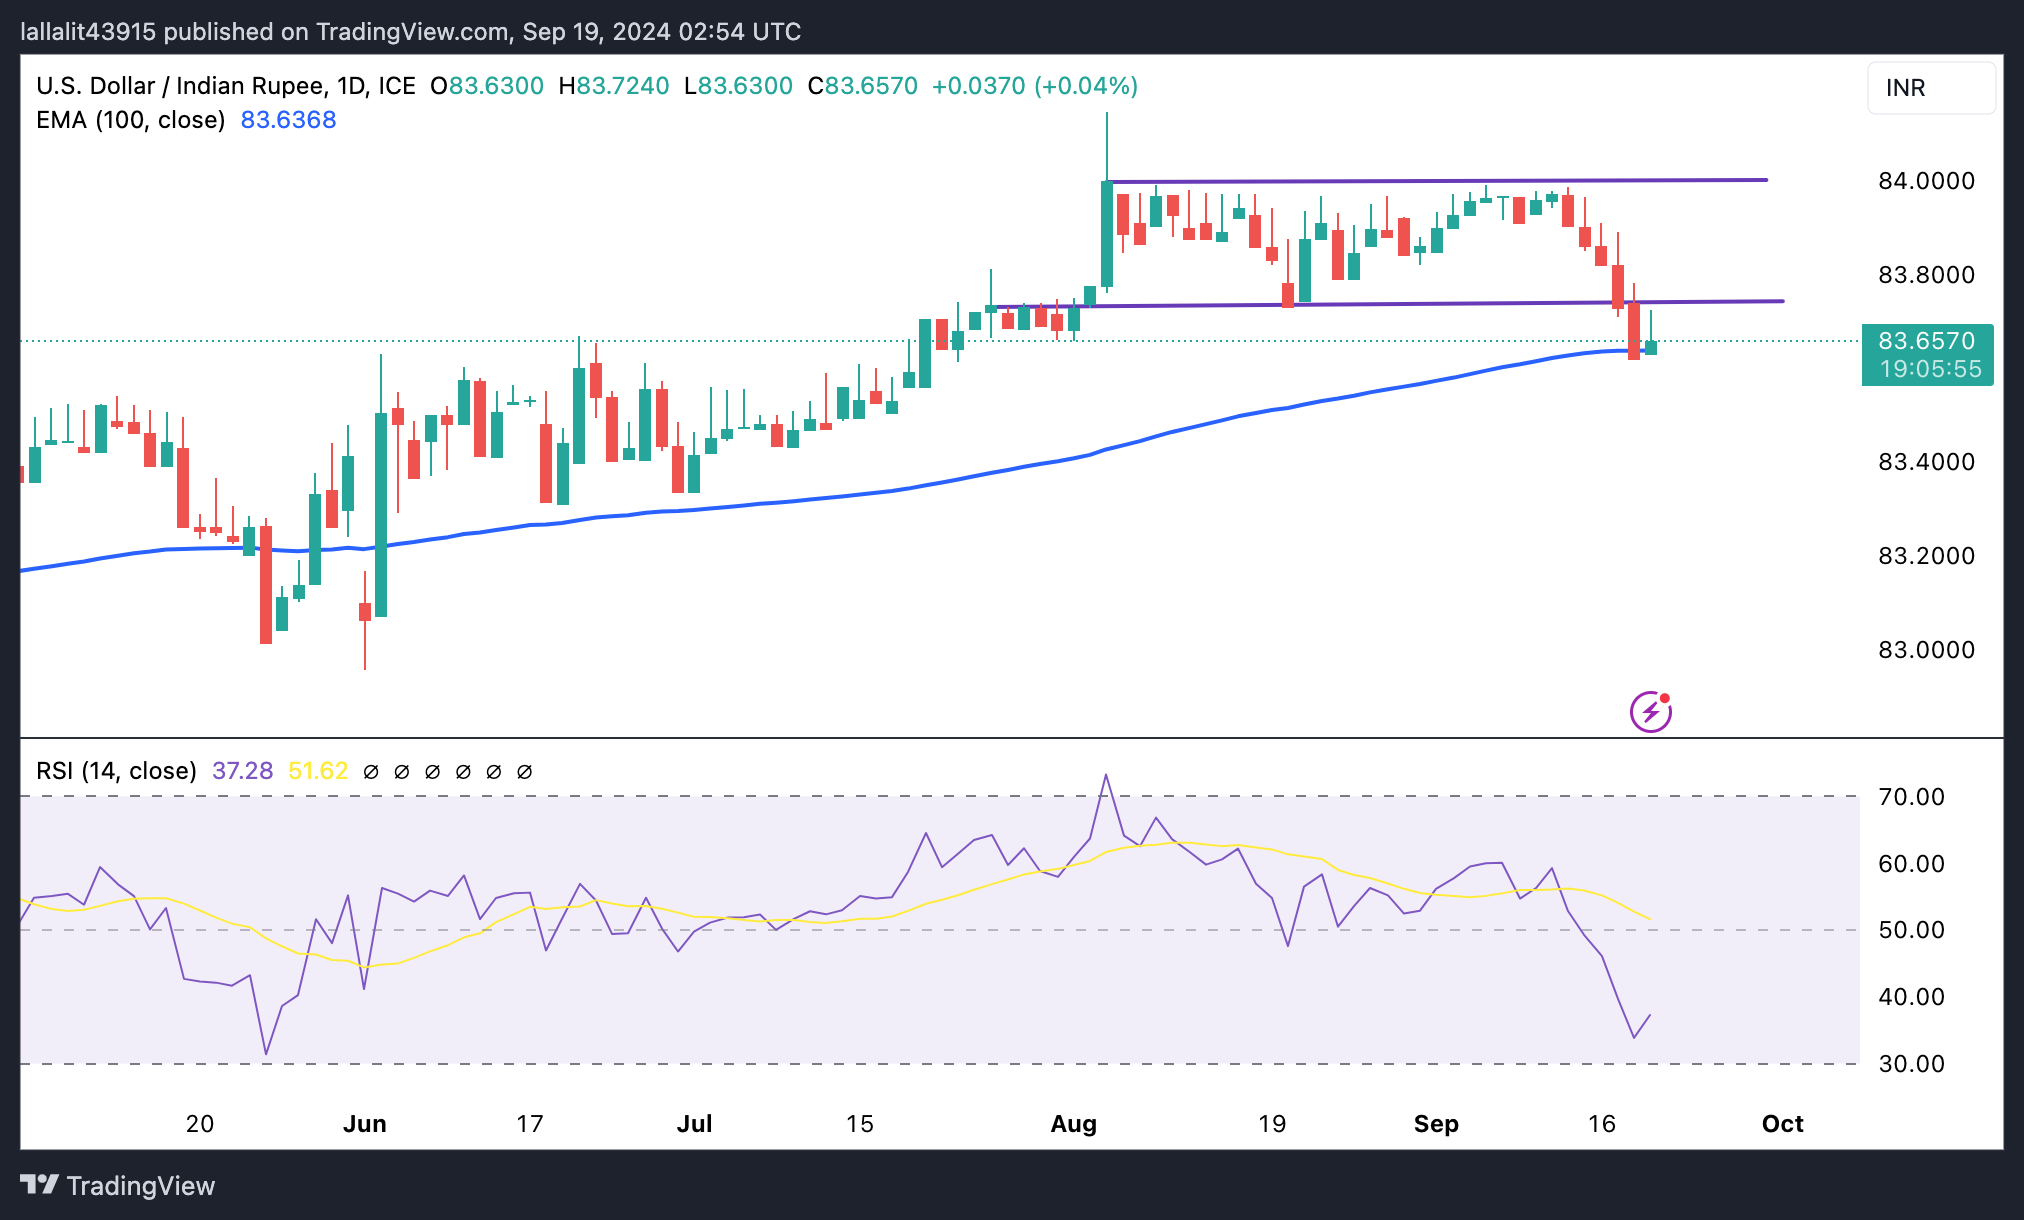Open the INR currency selector box
The width and height of the screenshot is (2024, 1220).
tap(1930, 88)
